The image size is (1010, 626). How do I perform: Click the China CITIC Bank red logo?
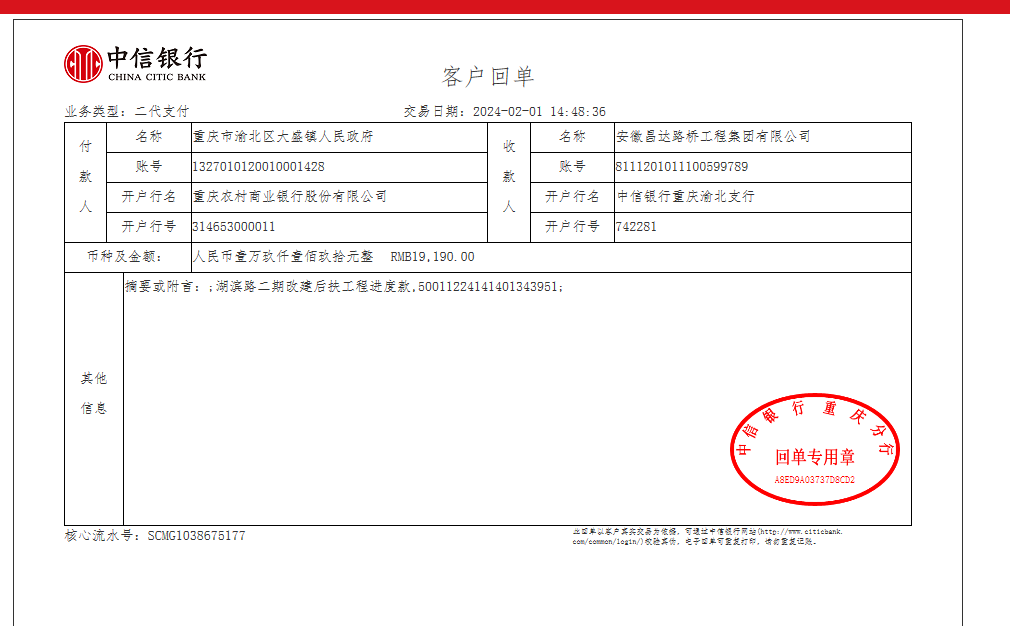(x=83, y=64)
